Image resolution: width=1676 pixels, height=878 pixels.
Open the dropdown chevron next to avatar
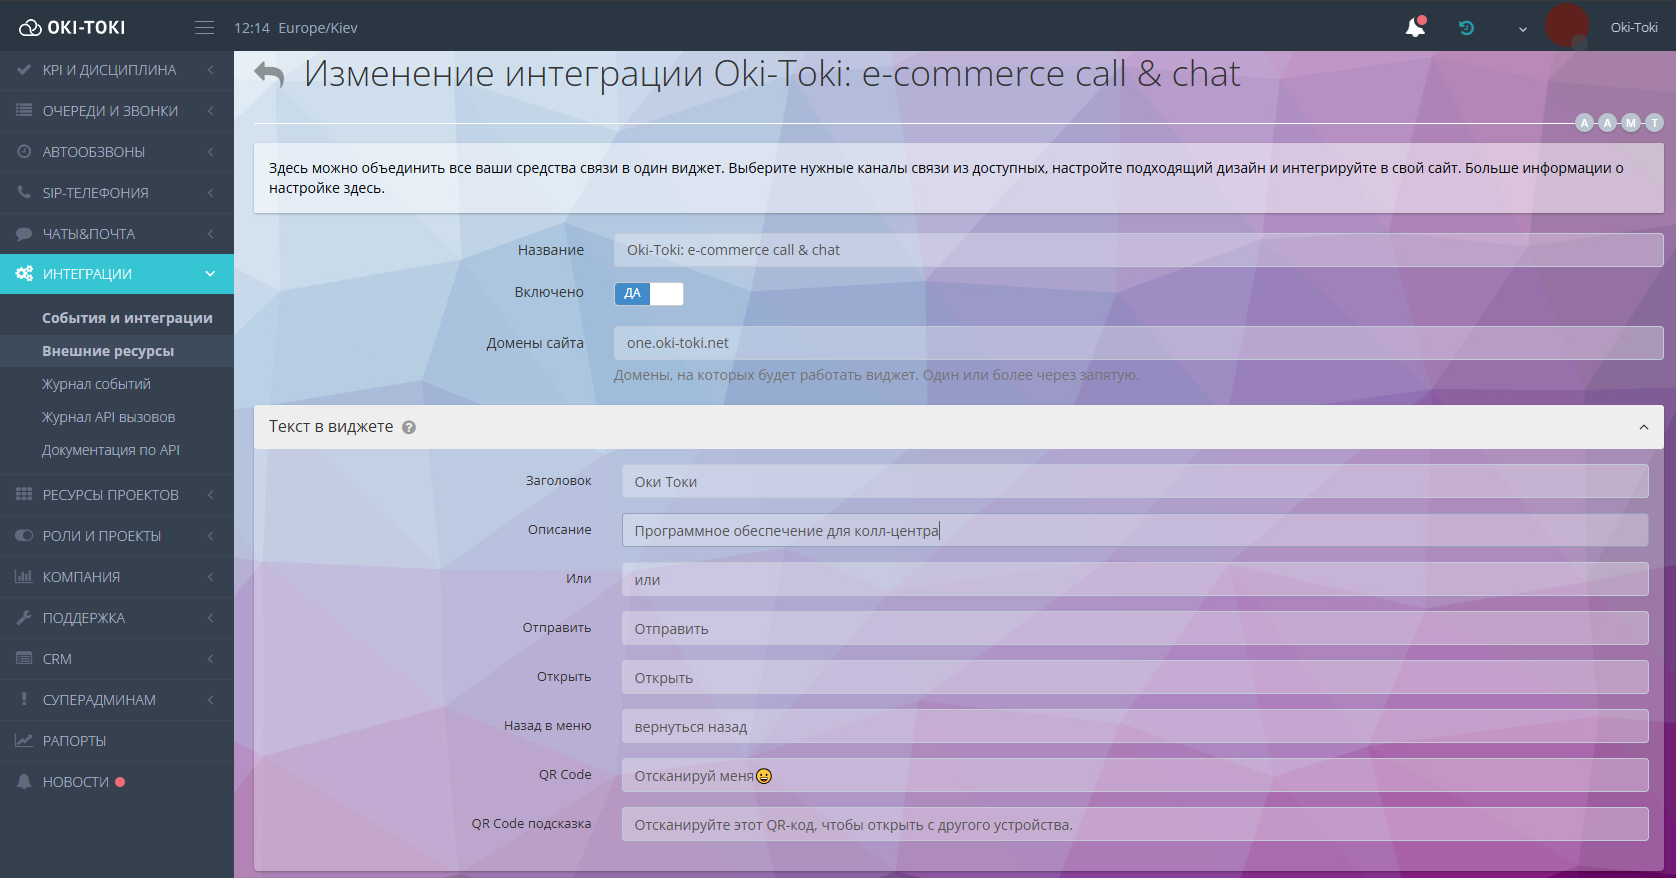point(1522,29)
